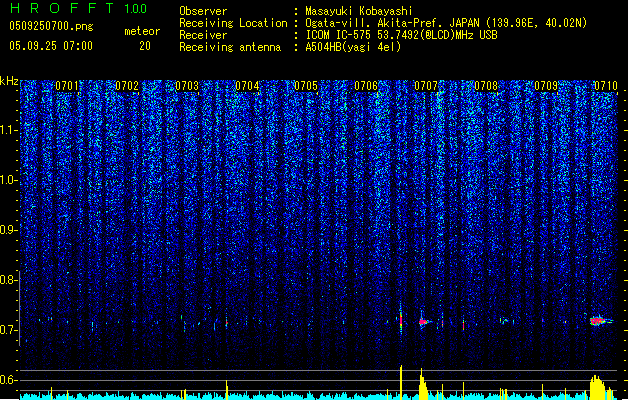Click the large red meteor echo near 0710
Screen dimensions: 629x400
600,321
